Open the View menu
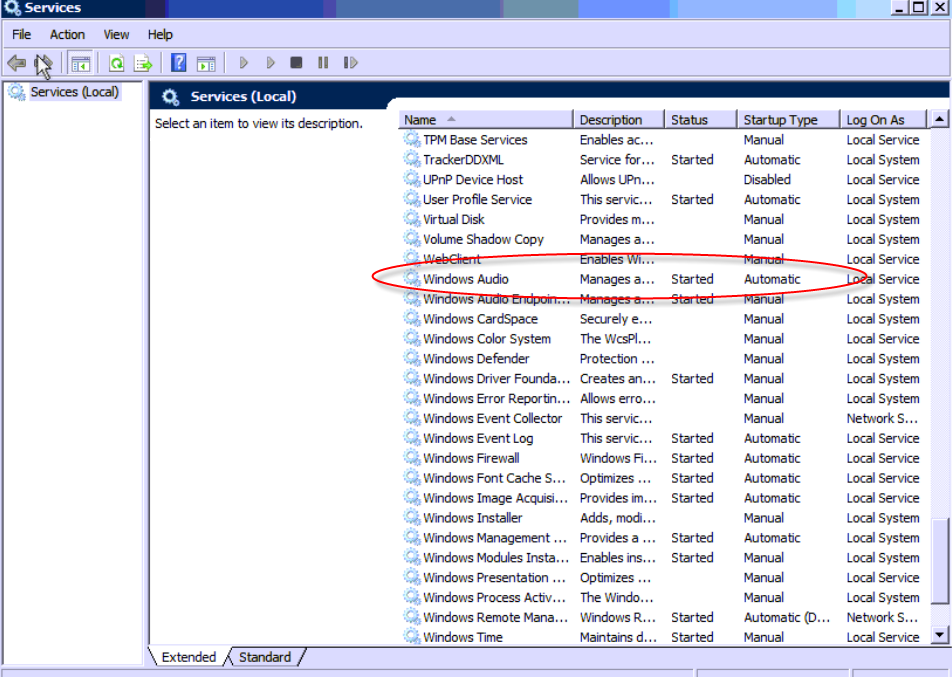952x677 pixels. pos(116,35)
